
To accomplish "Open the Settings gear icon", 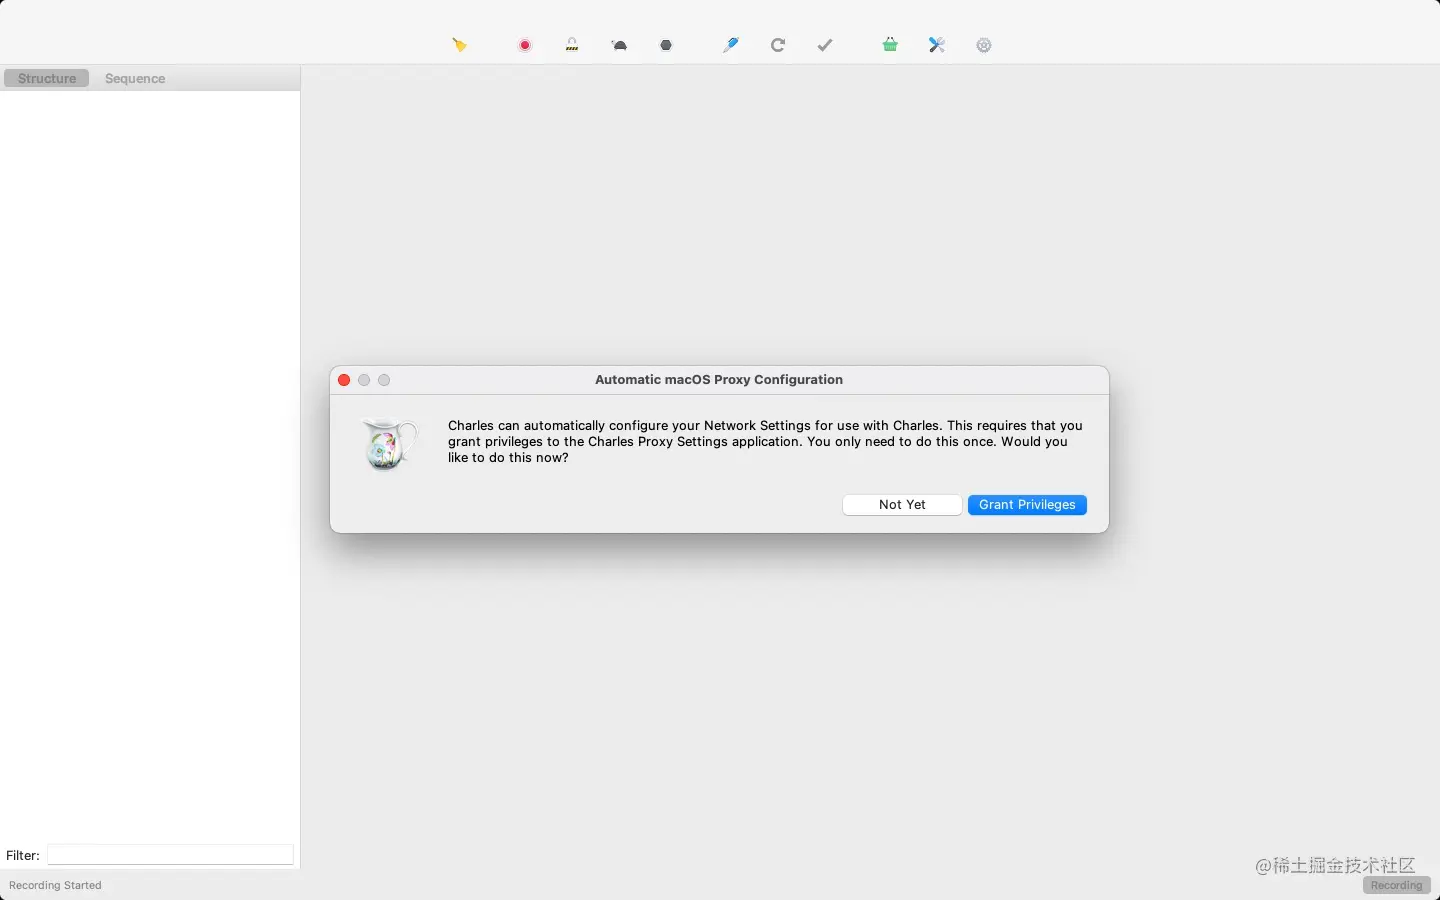I will 984,45.
